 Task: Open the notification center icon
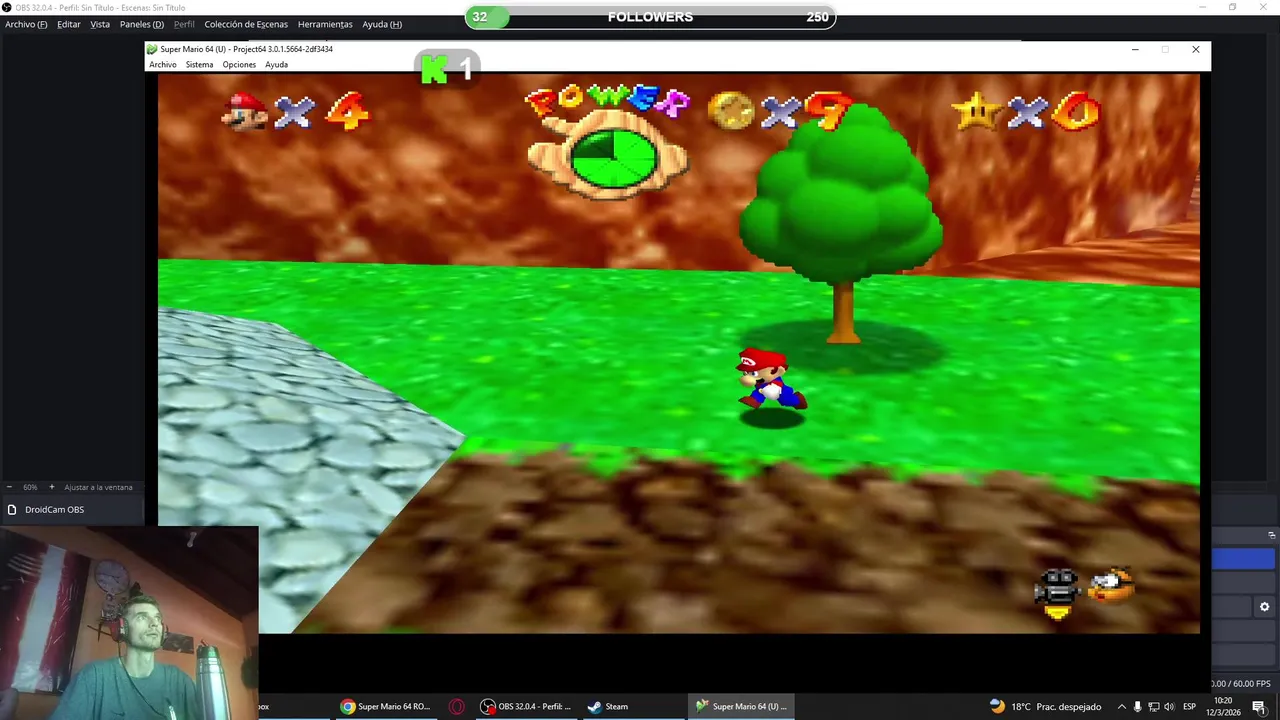tap(1259, 706)
